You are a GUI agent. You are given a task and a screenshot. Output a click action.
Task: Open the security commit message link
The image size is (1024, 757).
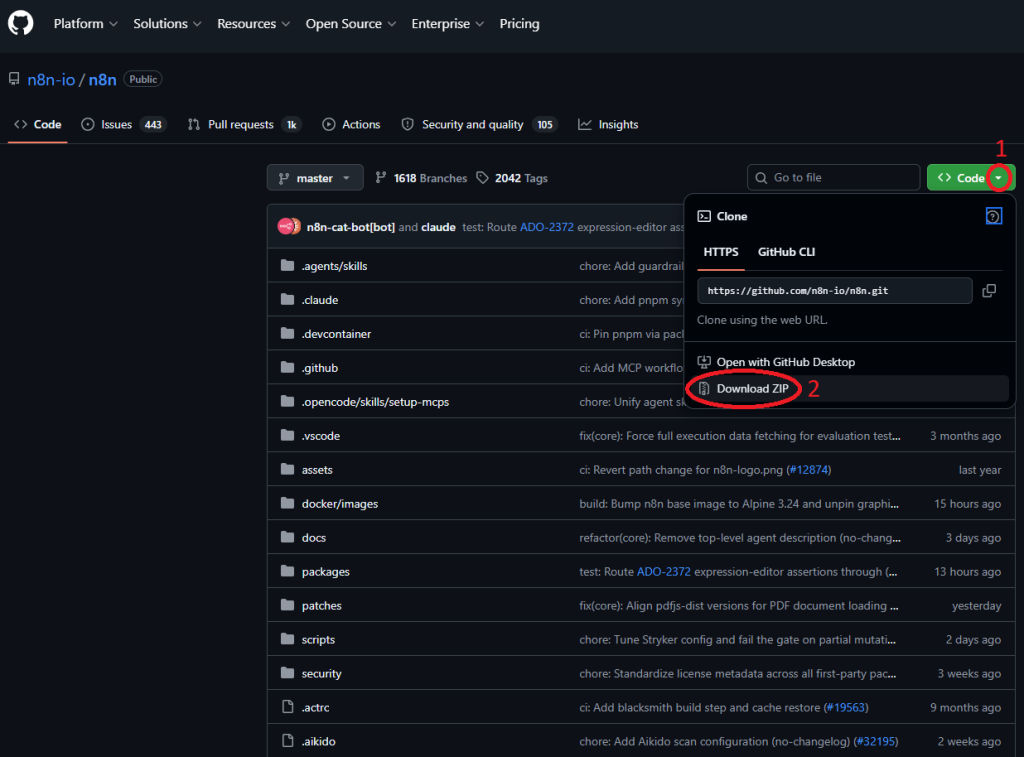[x=737, y=673]
